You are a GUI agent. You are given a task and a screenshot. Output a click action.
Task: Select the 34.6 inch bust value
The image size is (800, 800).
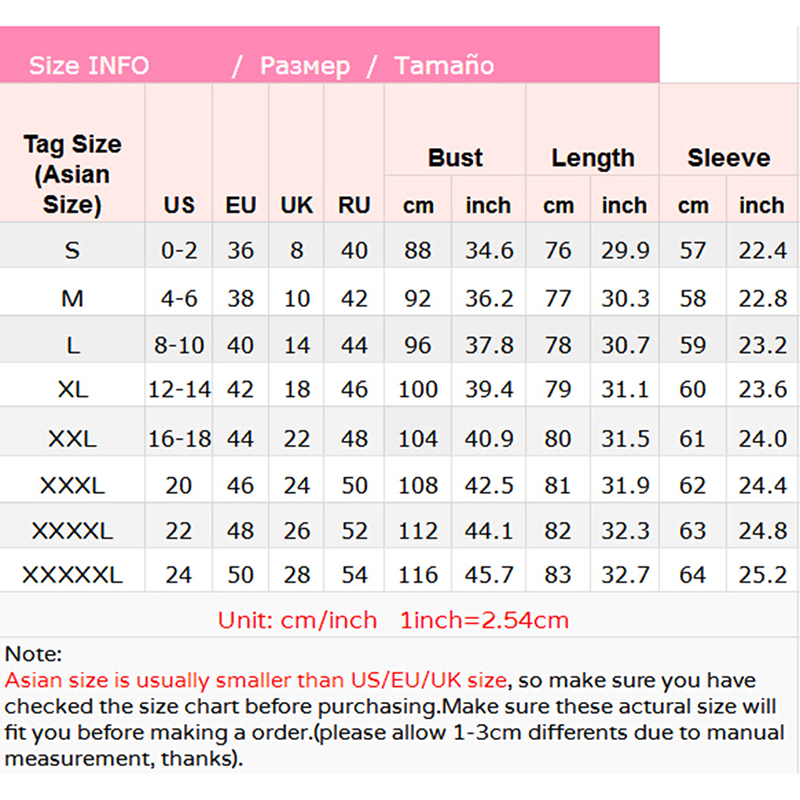[489, 251]
